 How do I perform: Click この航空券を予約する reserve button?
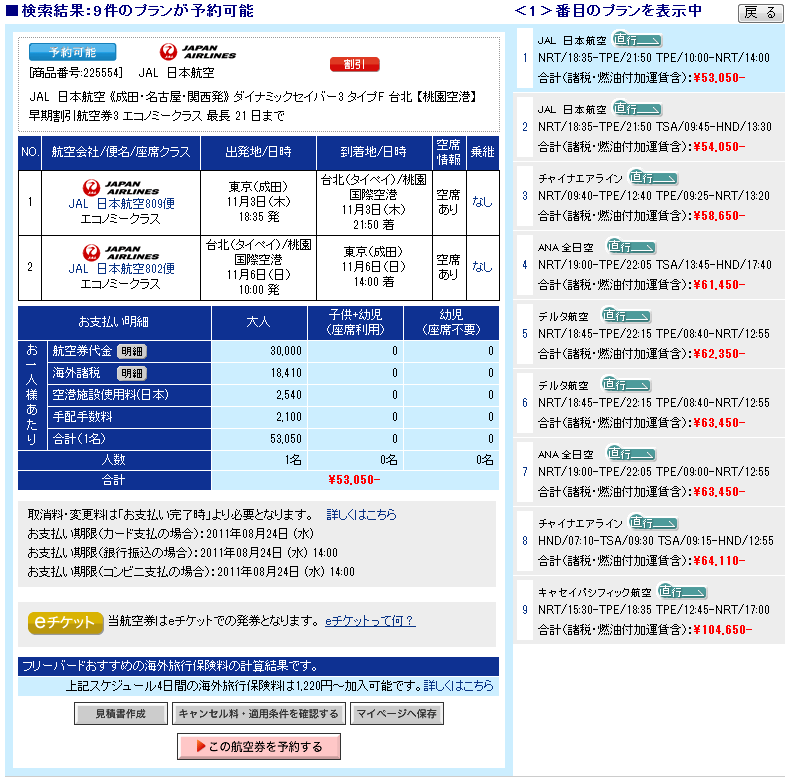pos(259,746)
